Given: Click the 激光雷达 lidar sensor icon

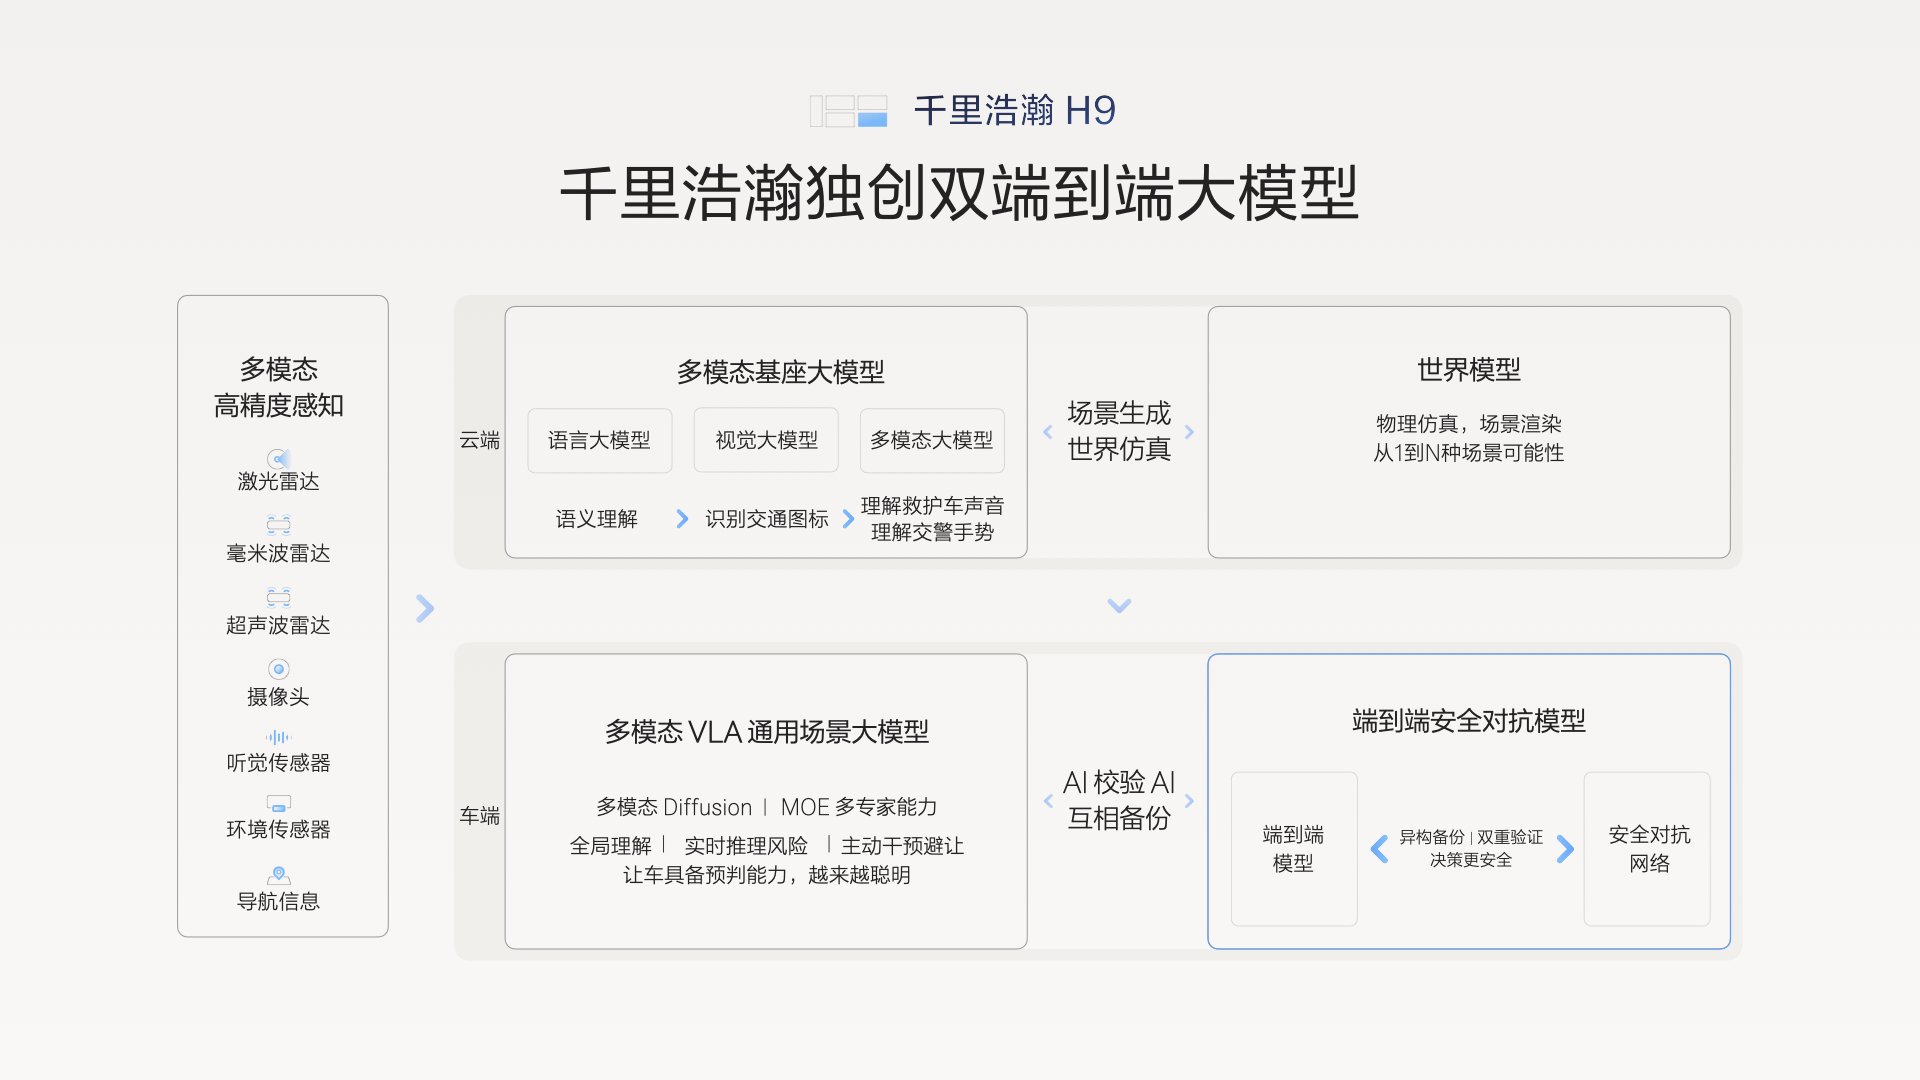Looking at the screenshot, I should pyautogui.click(x=278, y=459).
